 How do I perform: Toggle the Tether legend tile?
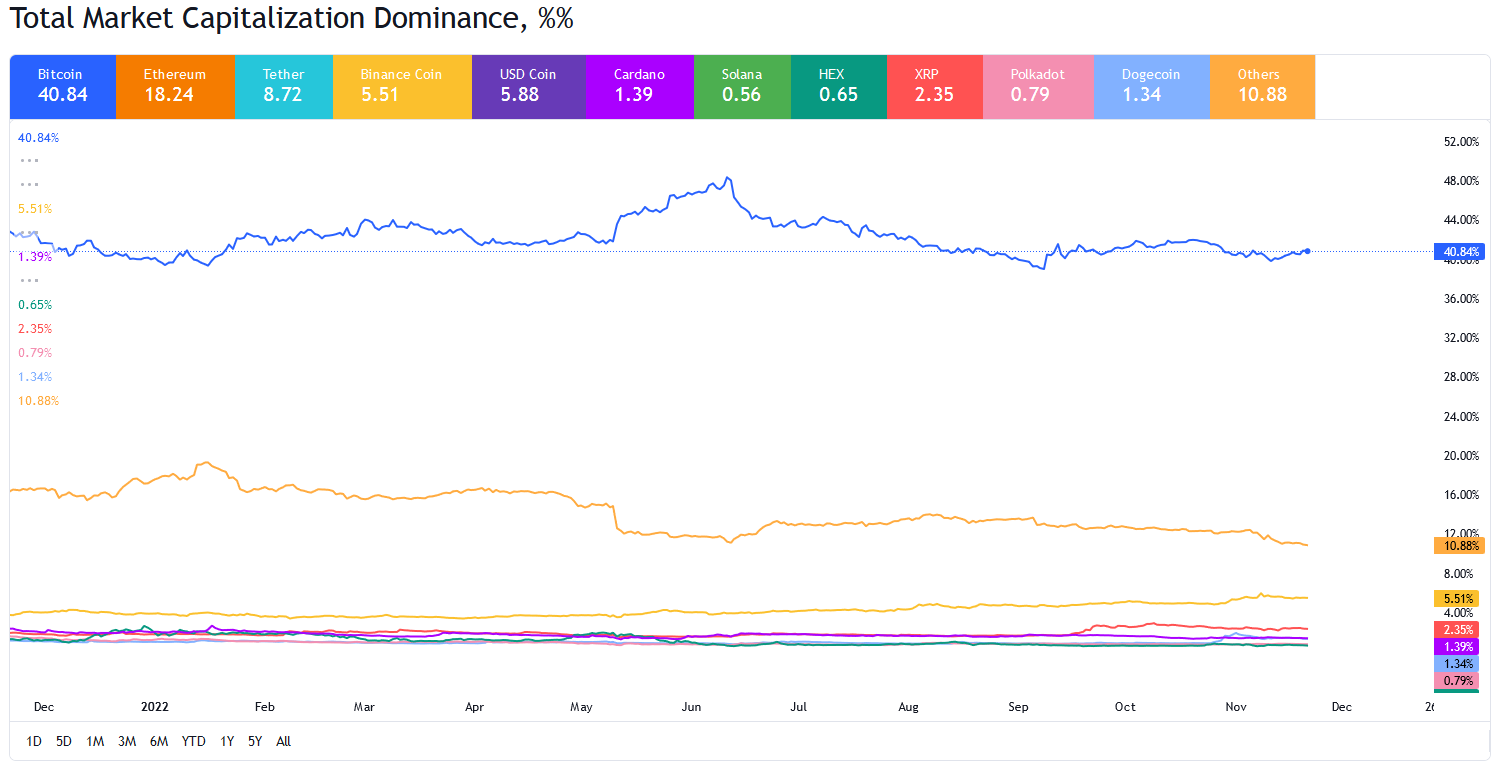[284, 87]
